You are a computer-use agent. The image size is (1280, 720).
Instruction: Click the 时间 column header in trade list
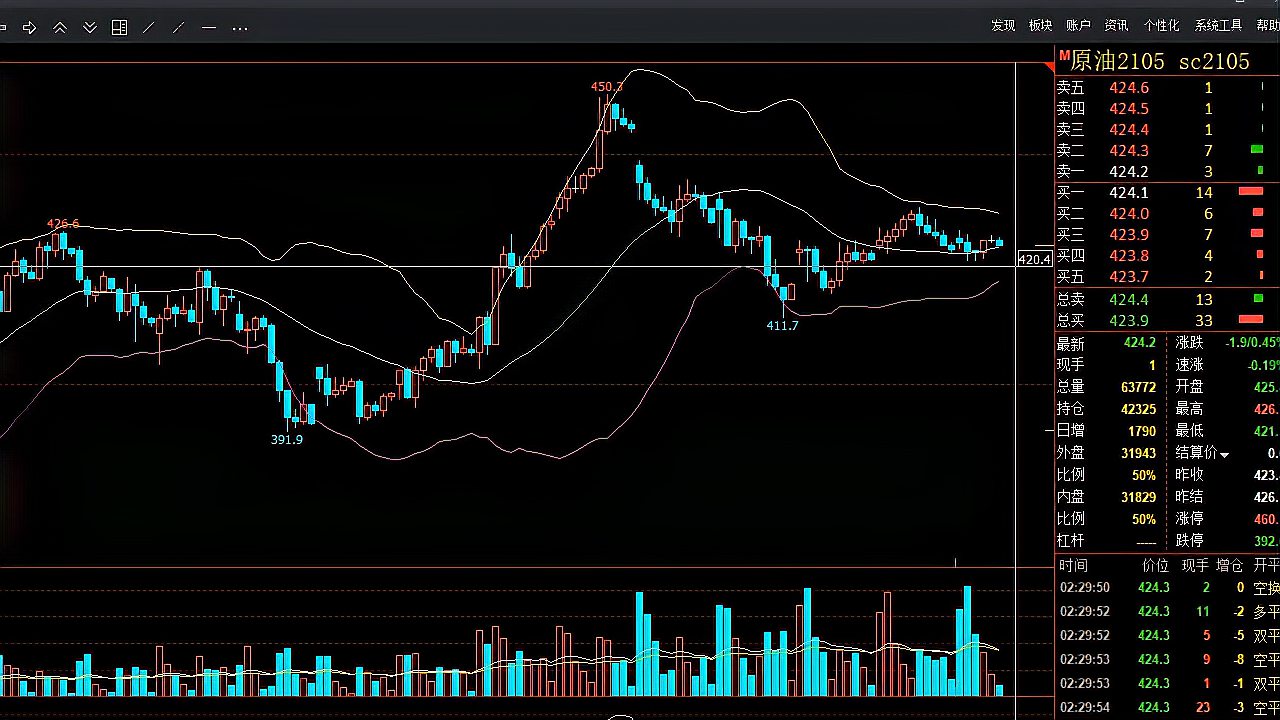pyautogui.click(x=1073, y=565)
